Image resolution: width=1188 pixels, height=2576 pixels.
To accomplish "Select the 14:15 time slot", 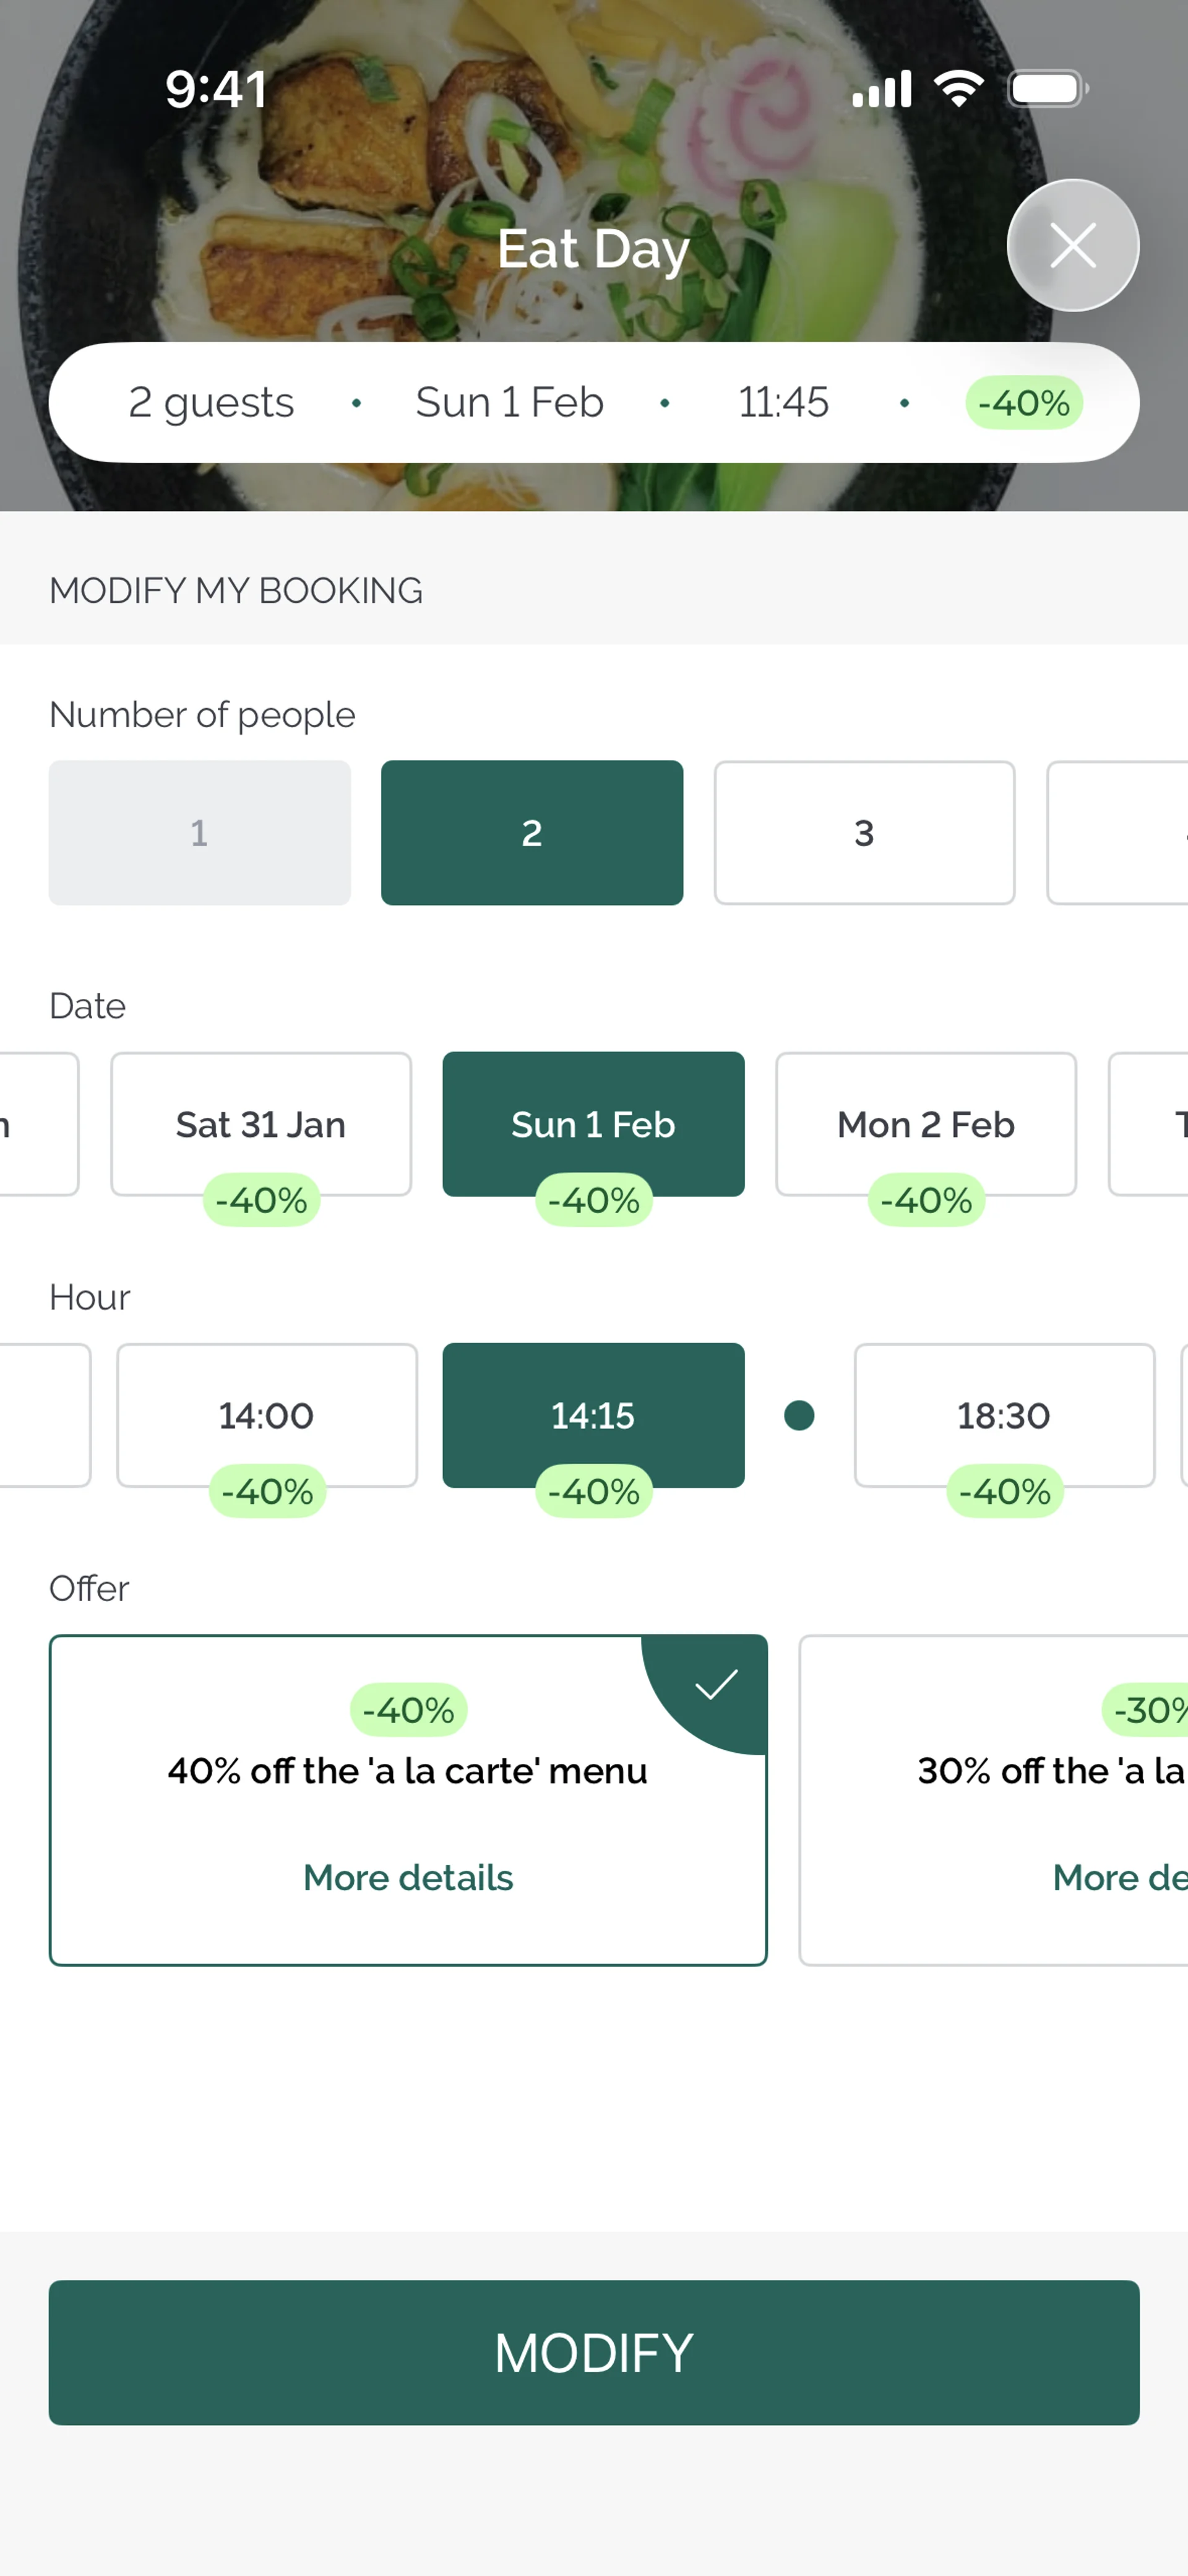I will [x=593, y=1415].
